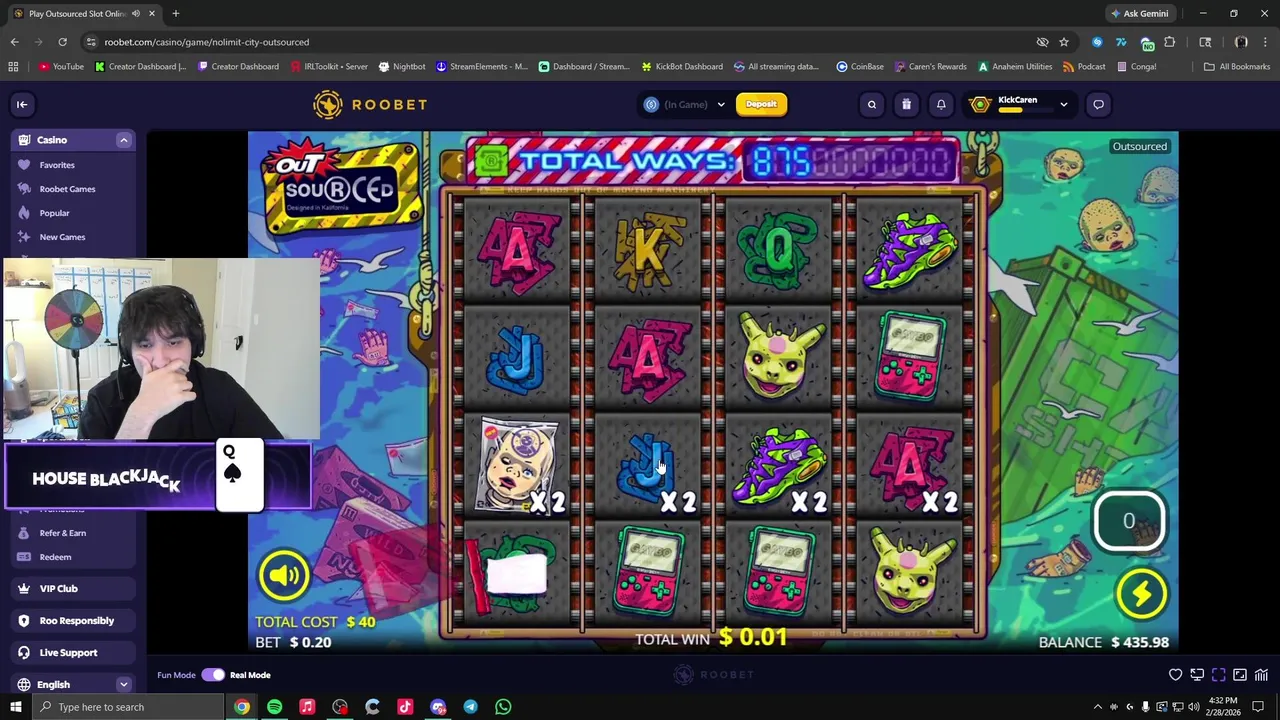Mute the slot game sound speaker
Image resolution: width=1280 pixels, height=720 pixels.
(284, 574)
